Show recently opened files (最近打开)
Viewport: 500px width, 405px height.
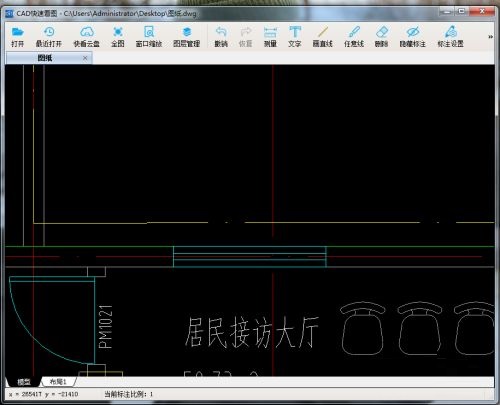click(49, 36)
